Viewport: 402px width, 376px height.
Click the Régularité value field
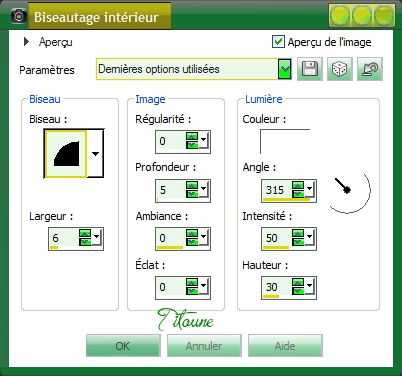(171, 142)
